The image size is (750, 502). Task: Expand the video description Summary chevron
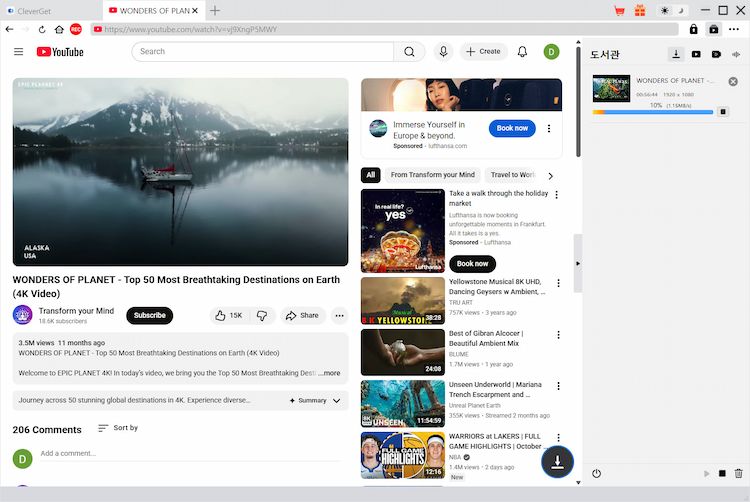pyautogui.click(x=336, y=400)
